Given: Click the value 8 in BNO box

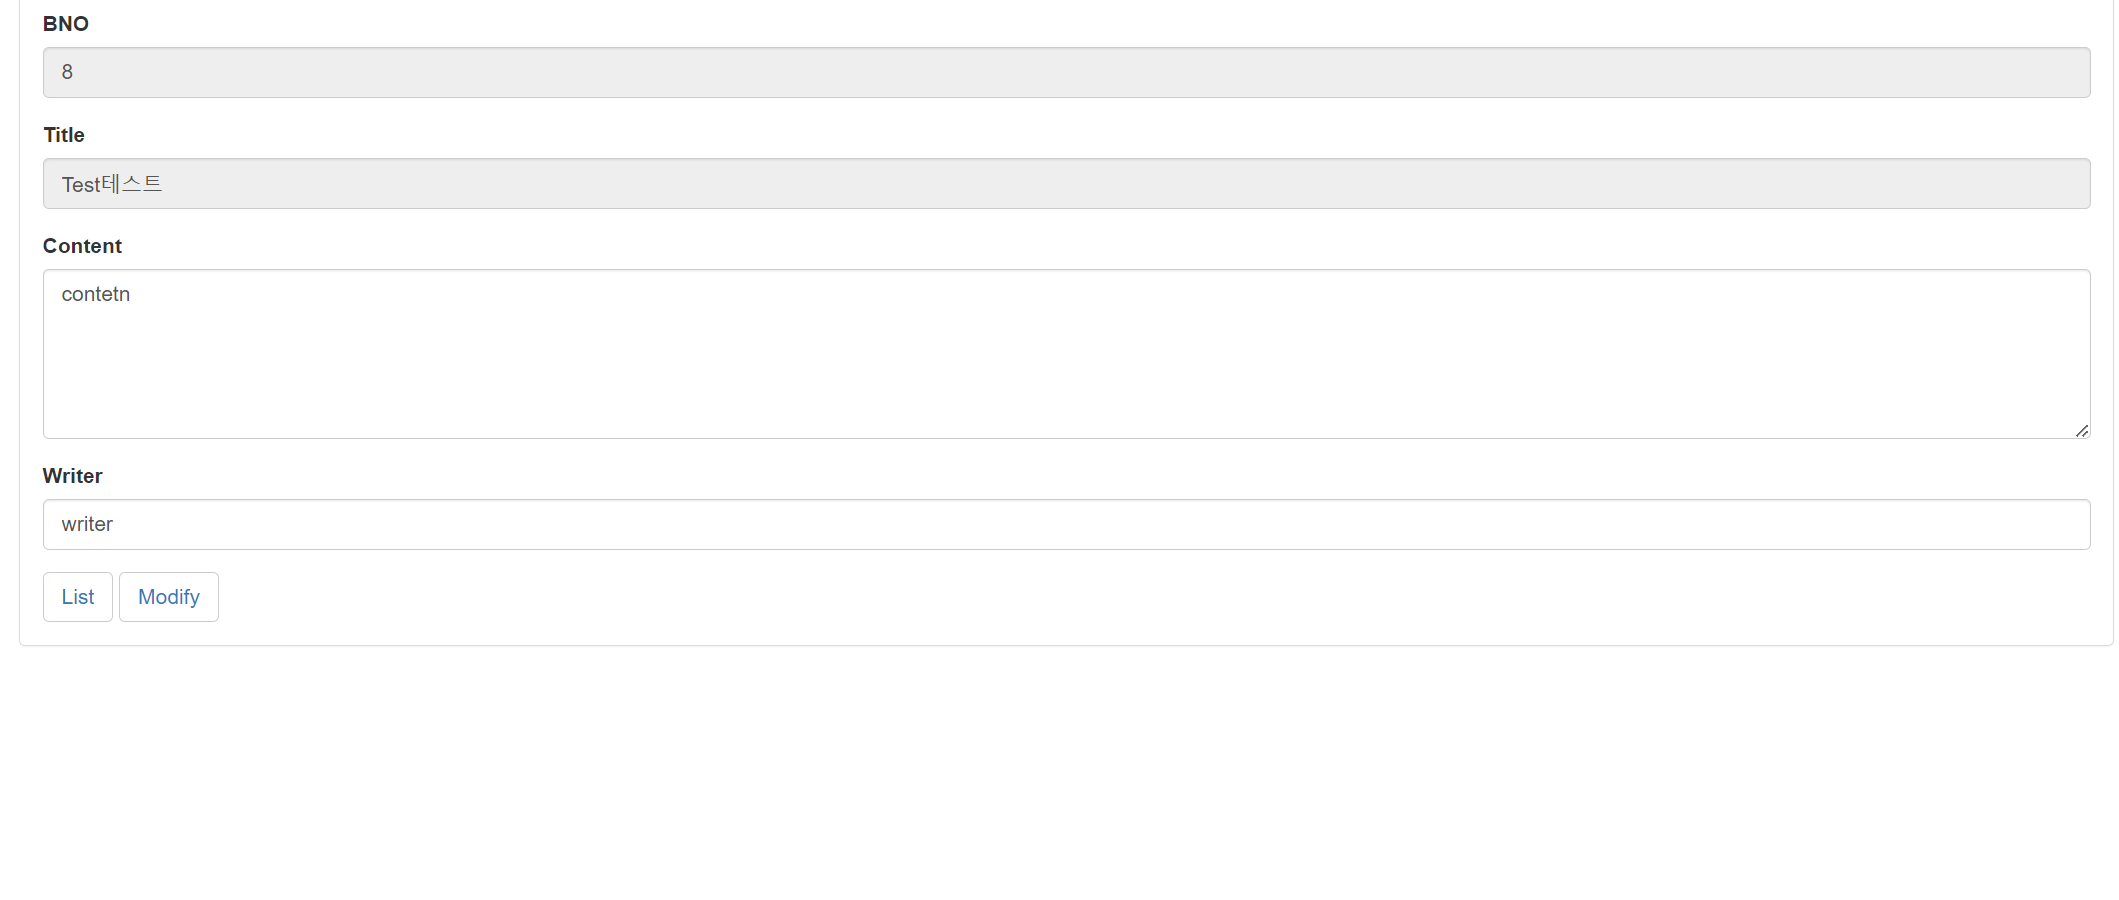Looking at the screenshot, I should [x=67, y=71].
